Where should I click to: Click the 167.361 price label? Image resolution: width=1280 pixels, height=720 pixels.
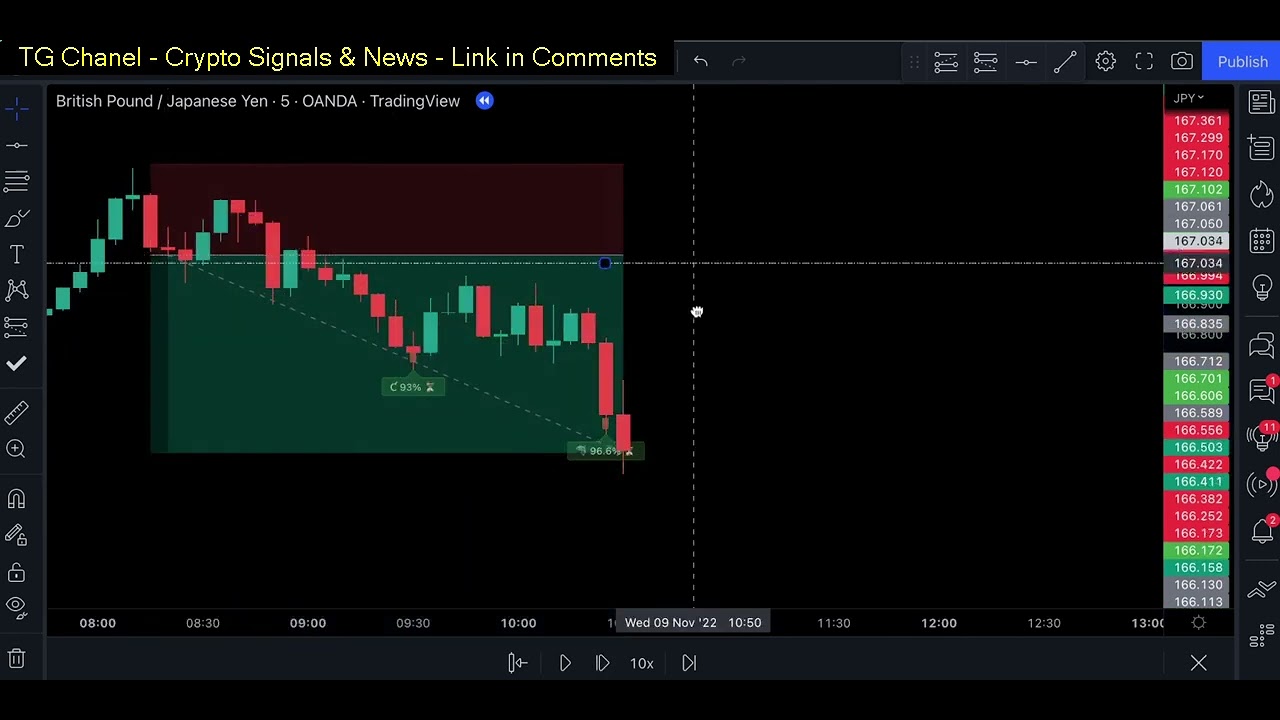click(x=1198, y=121)
